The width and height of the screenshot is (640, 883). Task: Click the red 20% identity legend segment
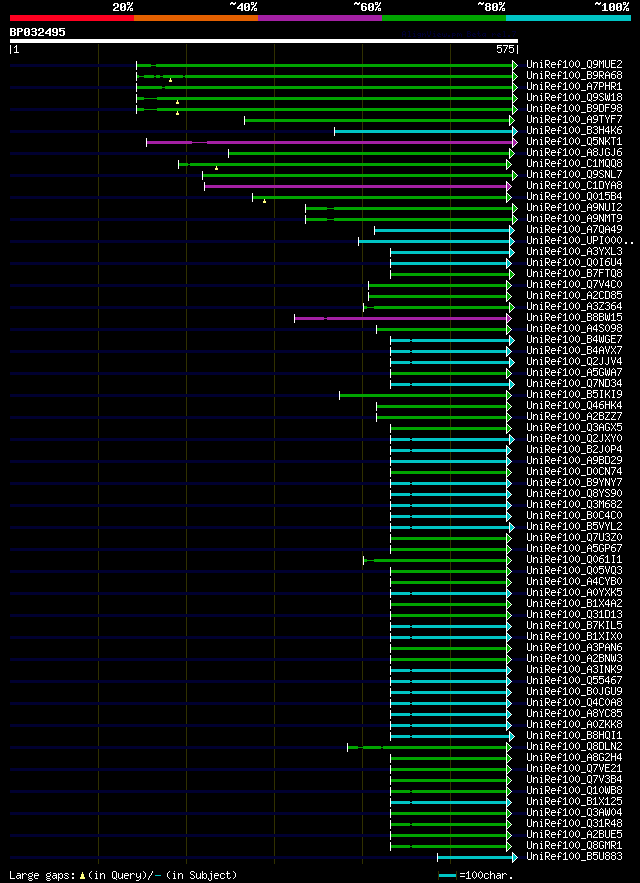(72, 17)
